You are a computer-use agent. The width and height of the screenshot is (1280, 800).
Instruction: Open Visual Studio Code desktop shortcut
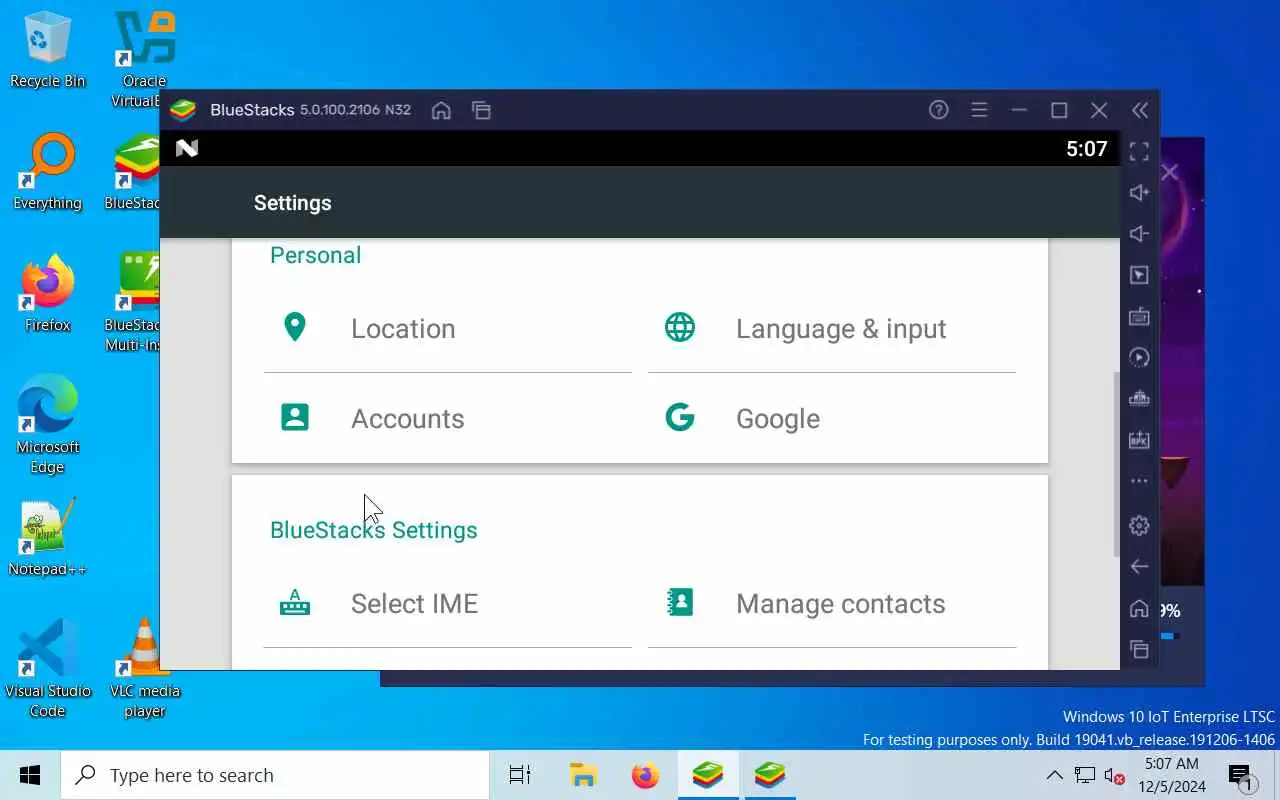pyautogui.click(x=47, y=669)
